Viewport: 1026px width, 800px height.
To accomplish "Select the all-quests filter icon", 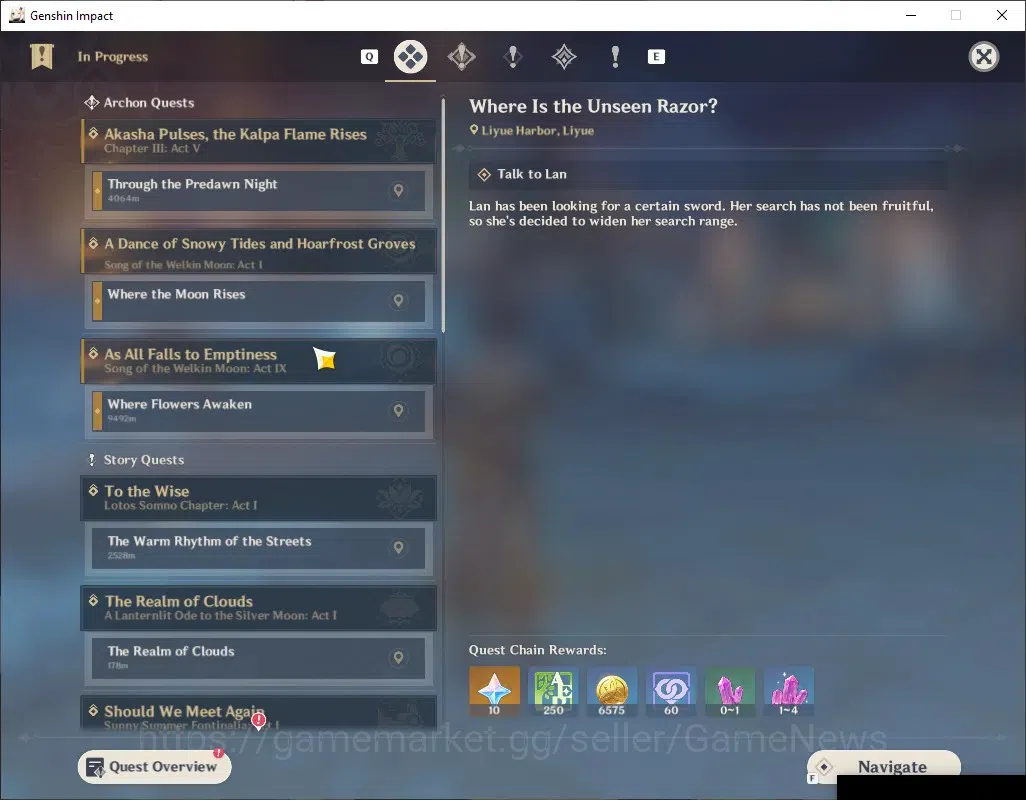I will click(x=410, y=57).
